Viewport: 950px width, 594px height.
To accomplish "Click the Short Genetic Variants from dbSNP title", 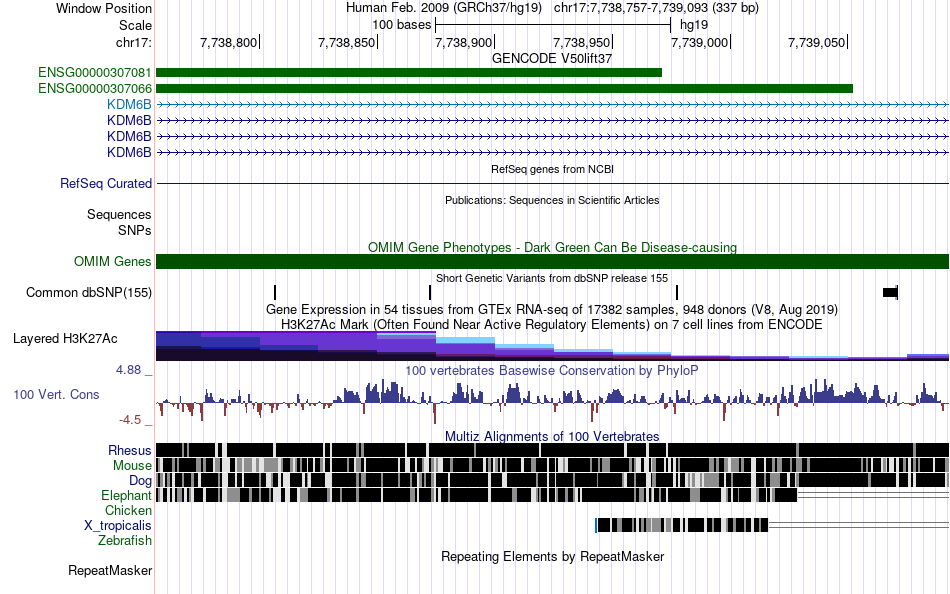I will (552, 278).
